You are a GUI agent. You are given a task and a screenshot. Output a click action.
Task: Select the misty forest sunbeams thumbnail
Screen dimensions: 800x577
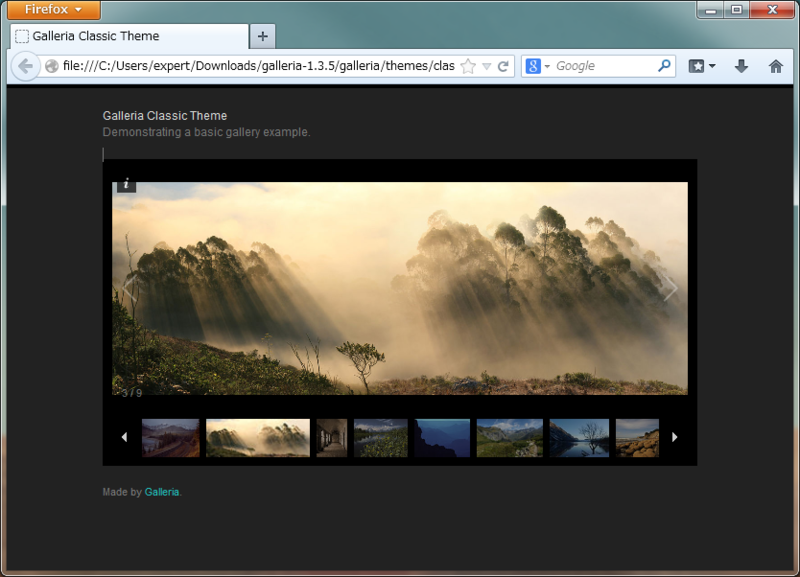point(258,438)
